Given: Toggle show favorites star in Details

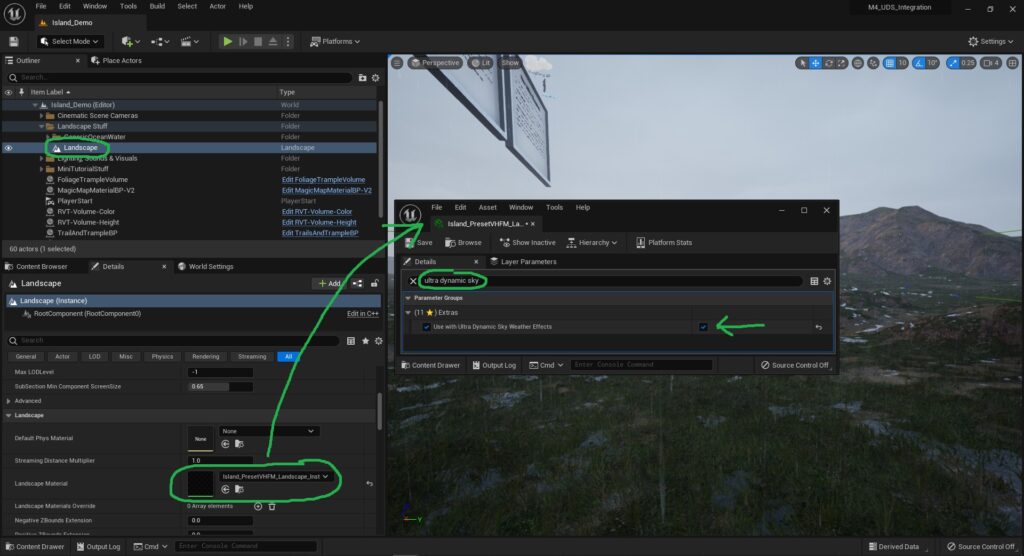Looking at the screenshot, I should 365,341.
